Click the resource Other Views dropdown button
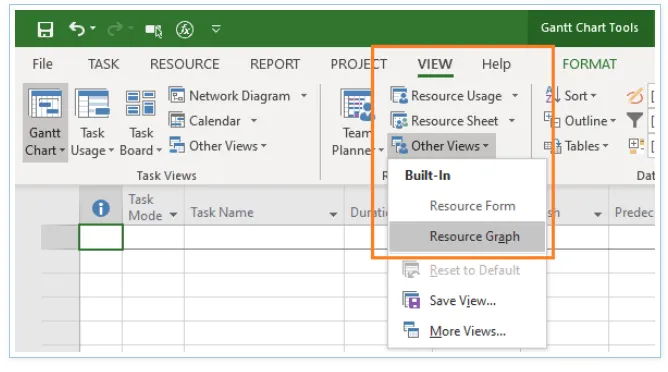Screen dimensions: 668x372 pyautogui.click(x=441, y=146)
